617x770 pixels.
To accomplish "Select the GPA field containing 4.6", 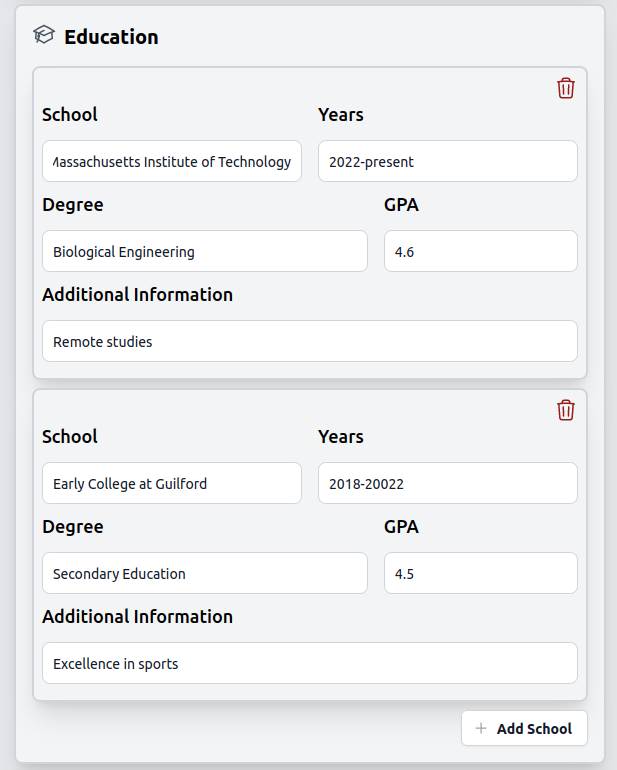I will (x=480, y=252).
